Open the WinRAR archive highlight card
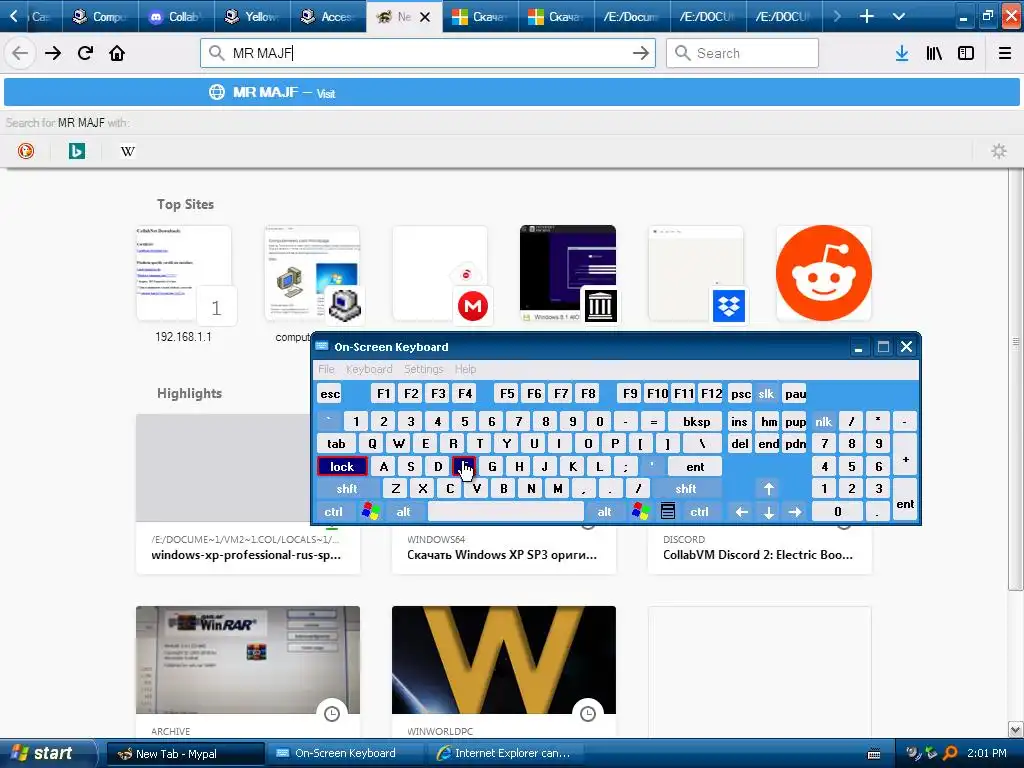 pyautogui.click(x=248, y=673)
